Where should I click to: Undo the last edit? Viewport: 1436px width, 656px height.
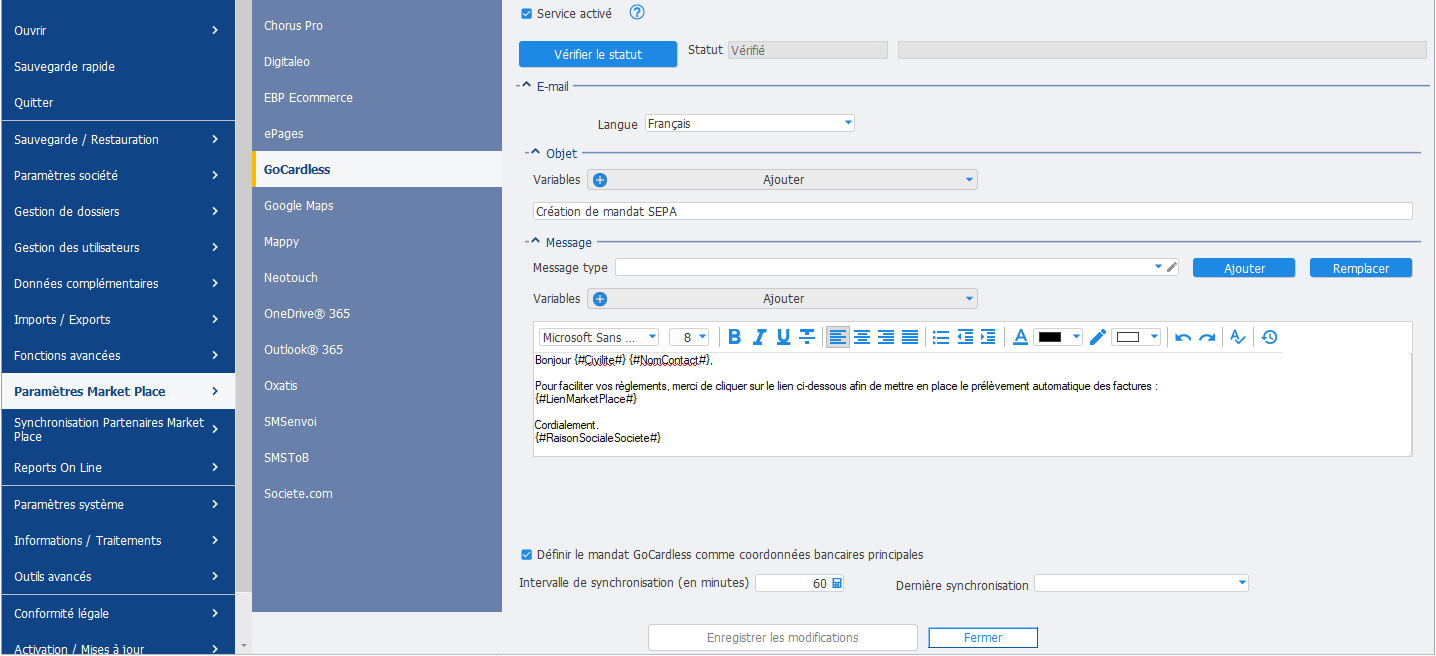click(x=1183, y=337)
